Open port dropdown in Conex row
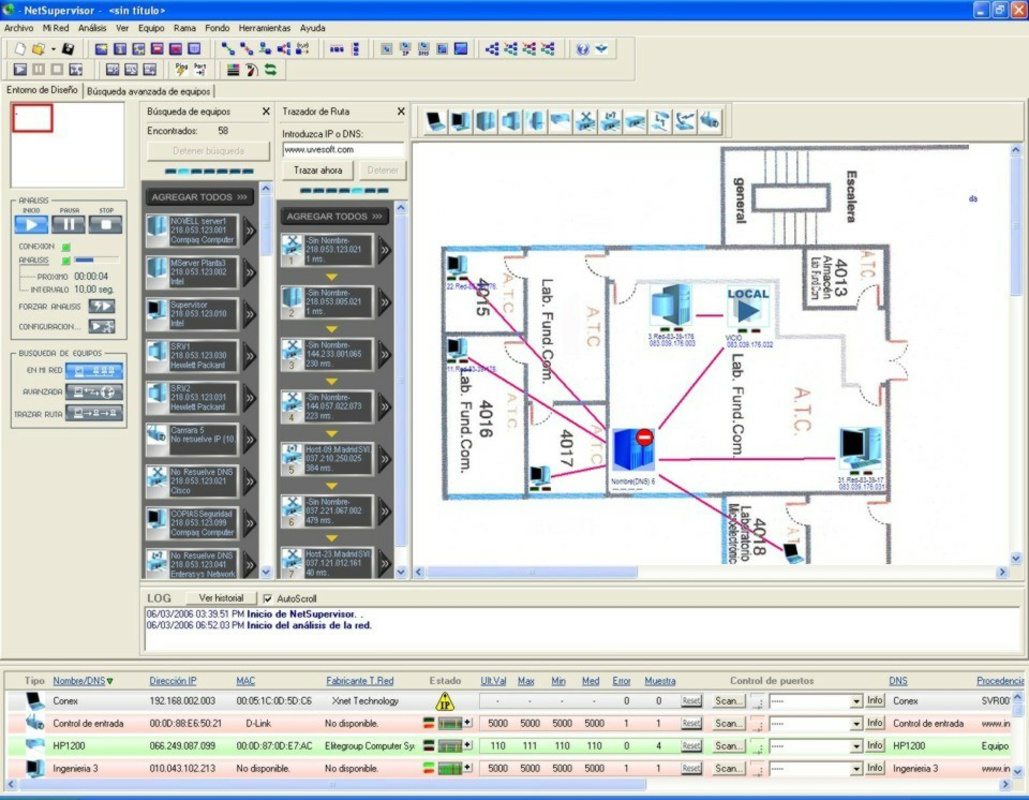1029x800 pixels. click(856, 702)
